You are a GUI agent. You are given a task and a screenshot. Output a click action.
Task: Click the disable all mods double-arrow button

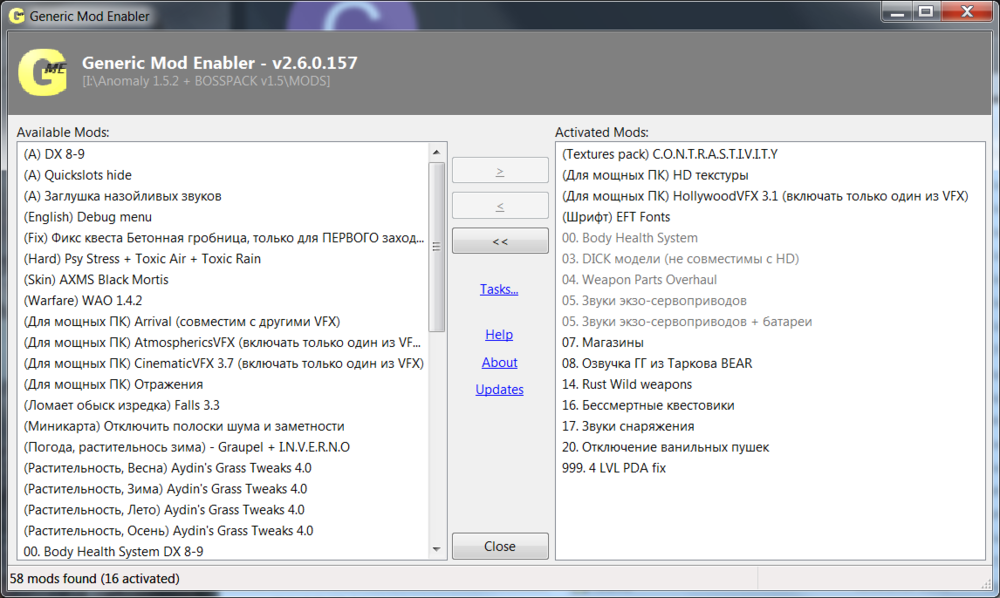pos(500,242)
